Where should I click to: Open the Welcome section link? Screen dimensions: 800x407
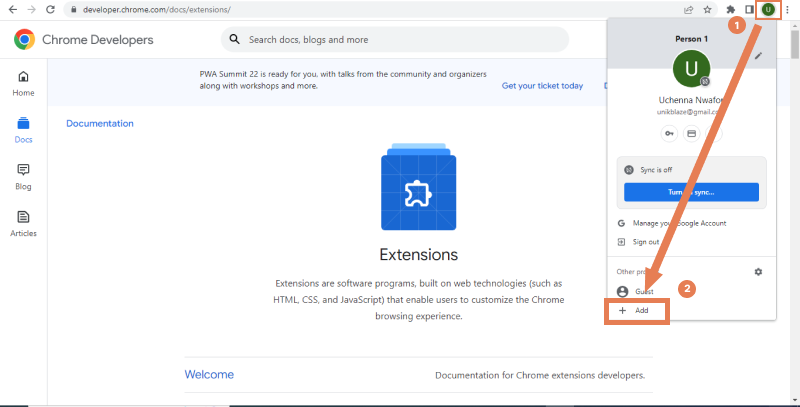click(209, 374)
